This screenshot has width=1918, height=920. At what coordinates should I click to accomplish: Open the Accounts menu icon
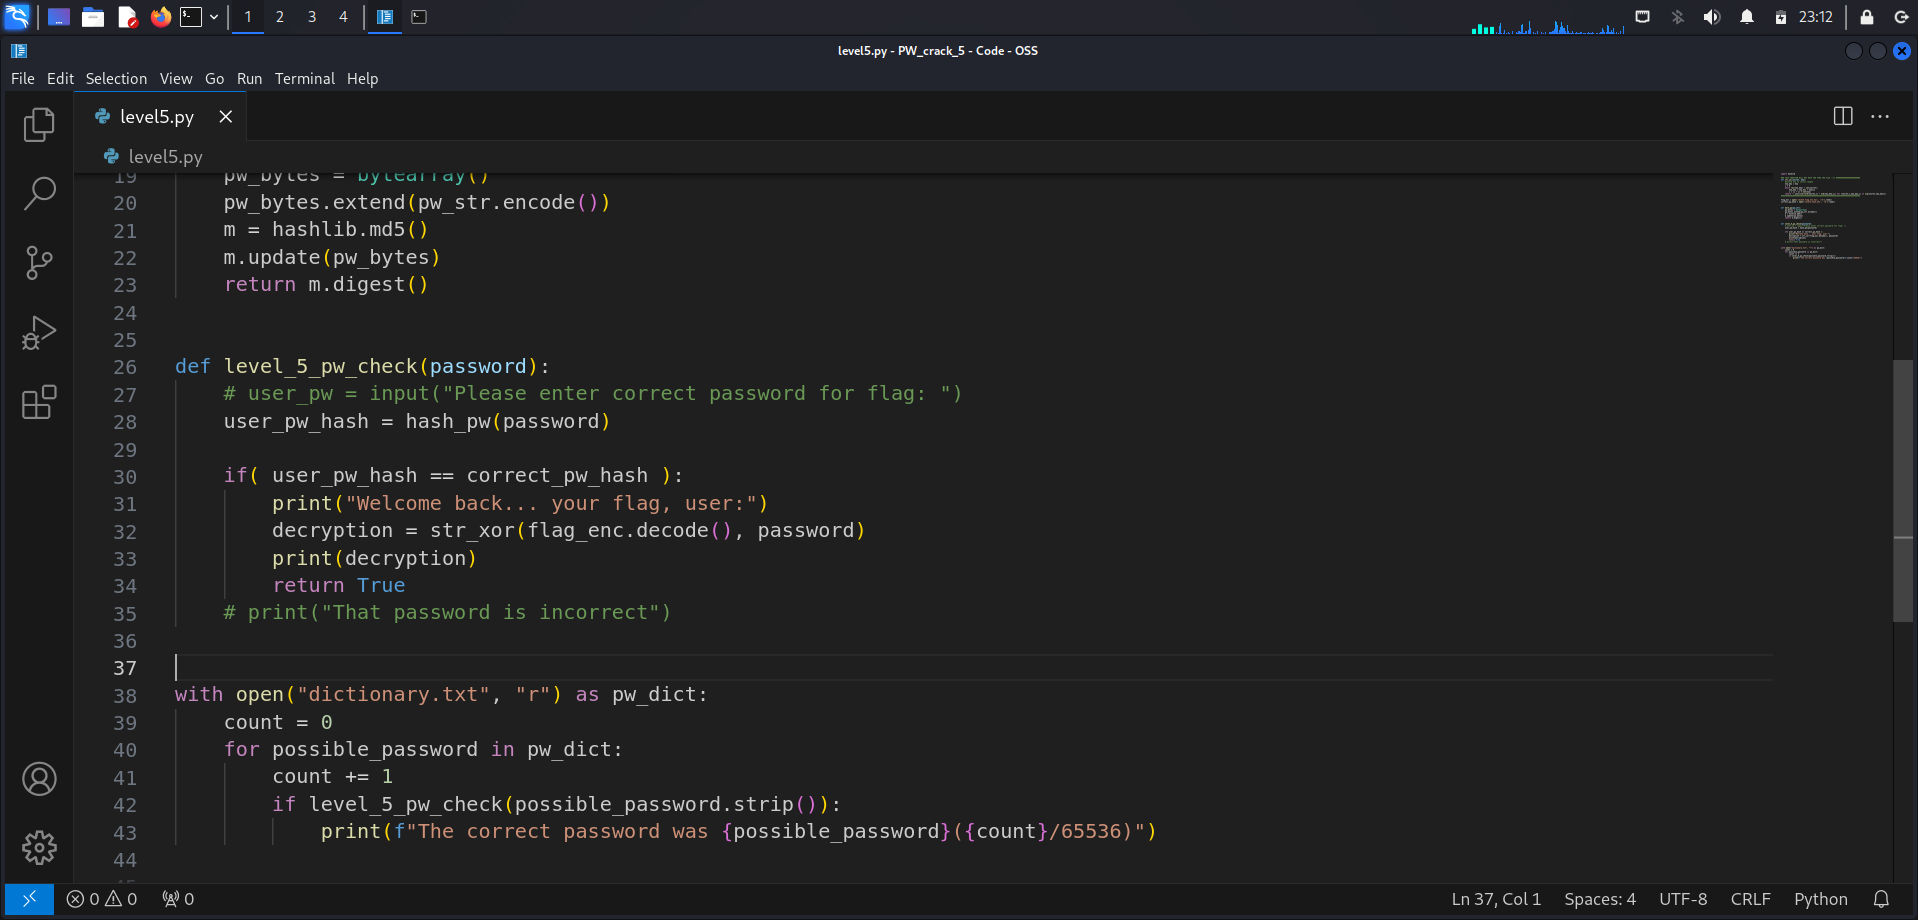point(39,779)
